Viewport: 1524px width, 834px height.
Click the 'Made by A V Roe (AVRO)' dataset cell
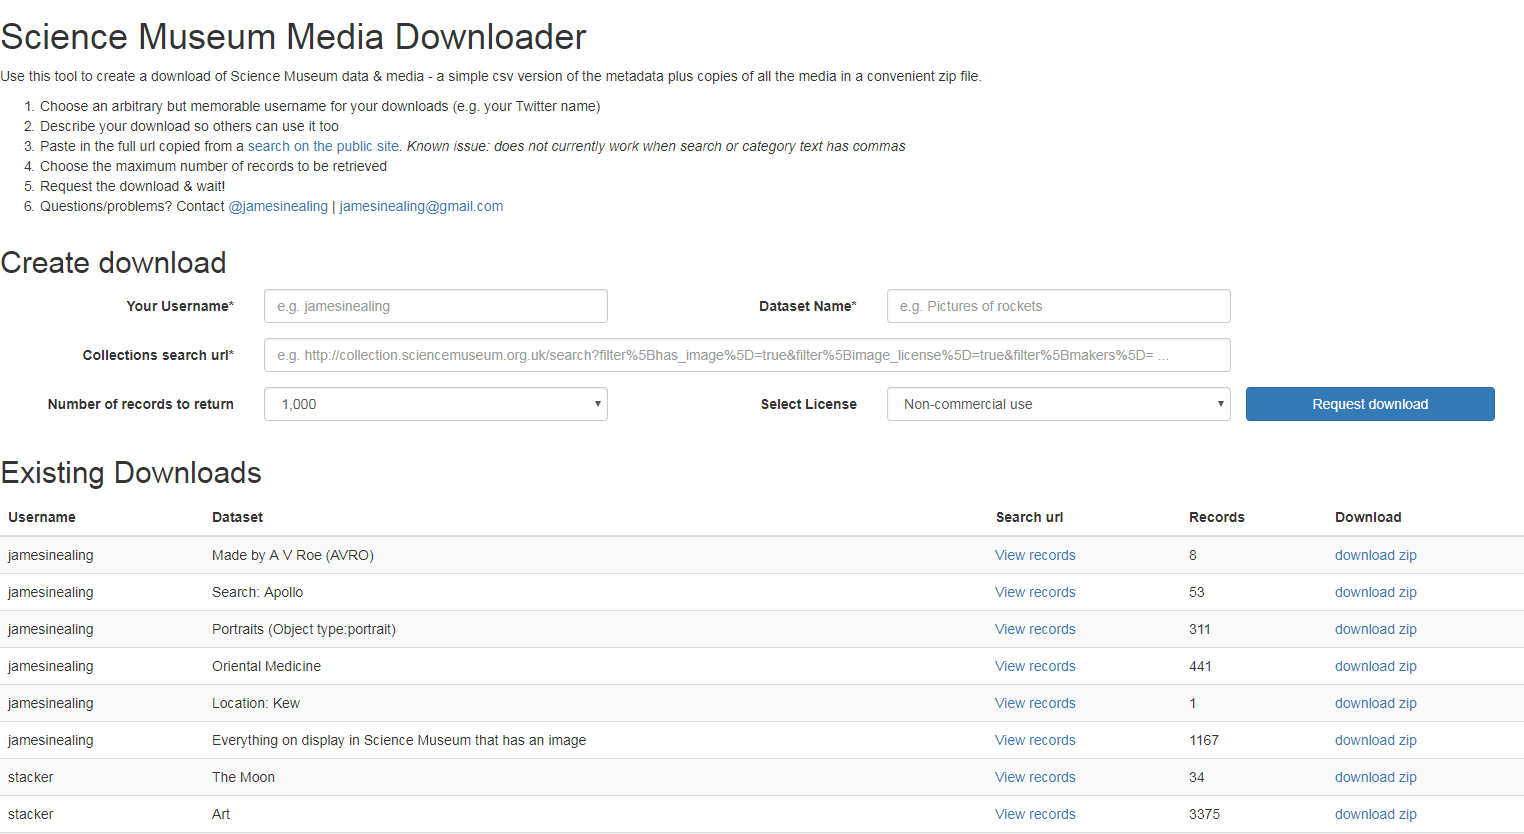(293, 555)
